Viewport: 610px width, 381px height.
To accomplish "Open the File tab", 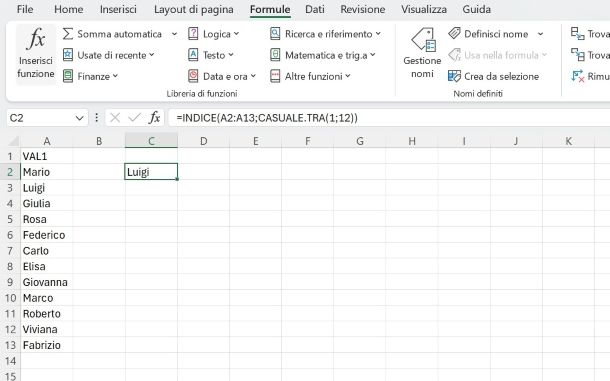I will coord(25,9).
